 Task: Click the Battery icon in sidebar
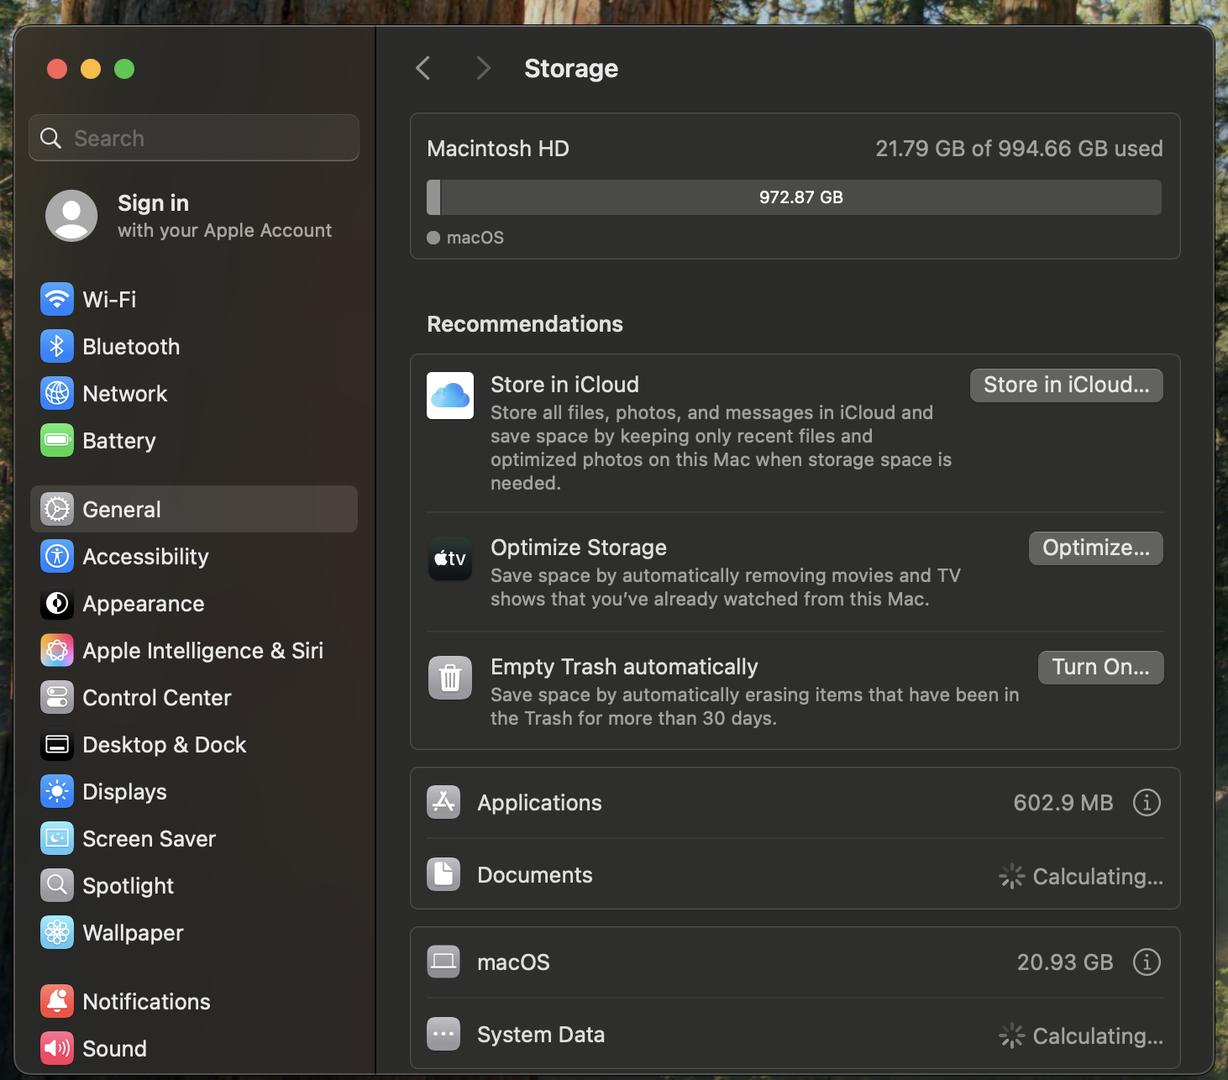click(x=57, y=440)
